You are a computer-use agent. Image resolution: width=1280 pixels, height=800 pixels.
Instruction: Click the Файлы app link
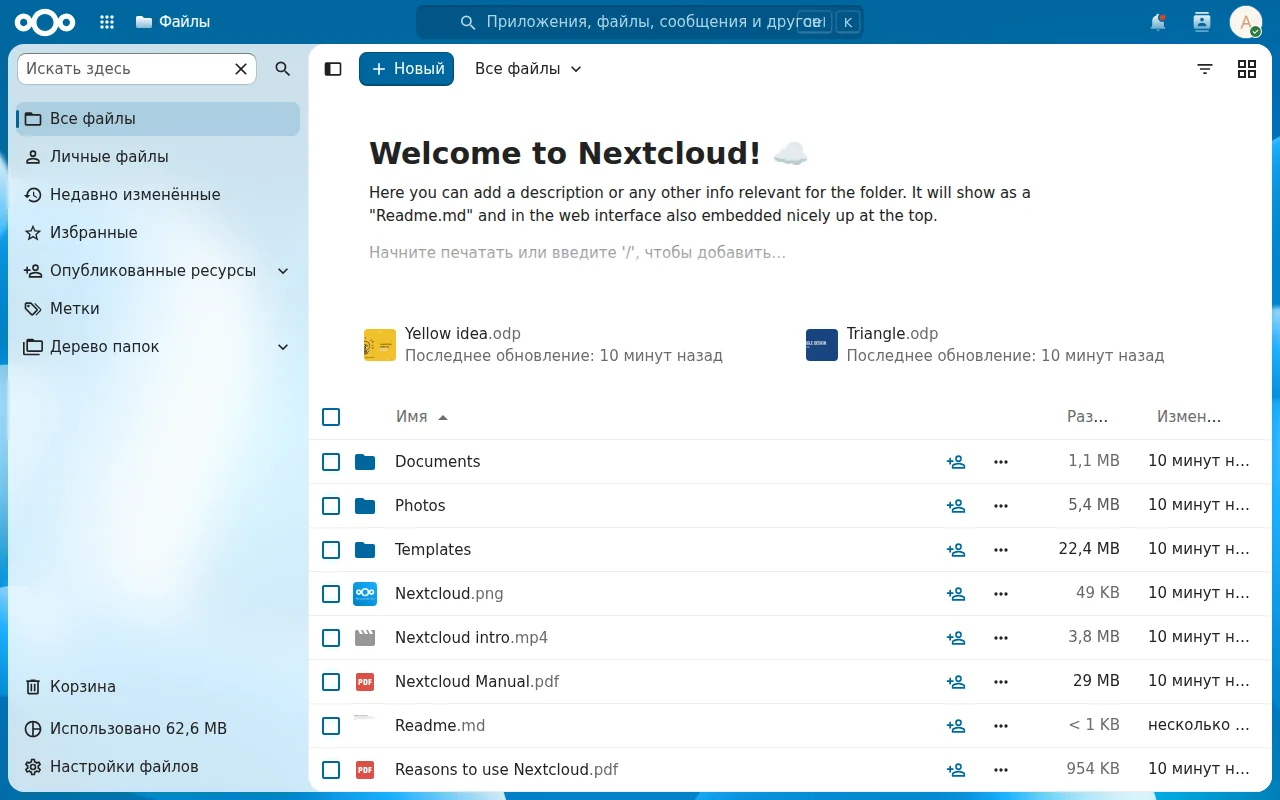point(172,22)
